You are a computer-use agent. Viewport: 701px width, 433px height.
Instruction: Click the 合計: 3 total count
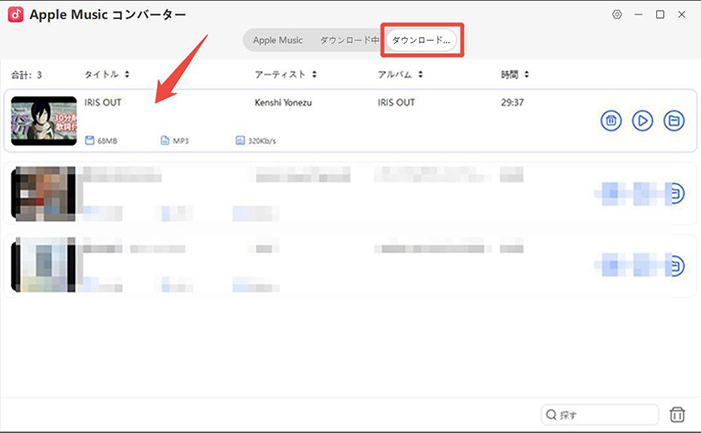click(x=26, y=75)
